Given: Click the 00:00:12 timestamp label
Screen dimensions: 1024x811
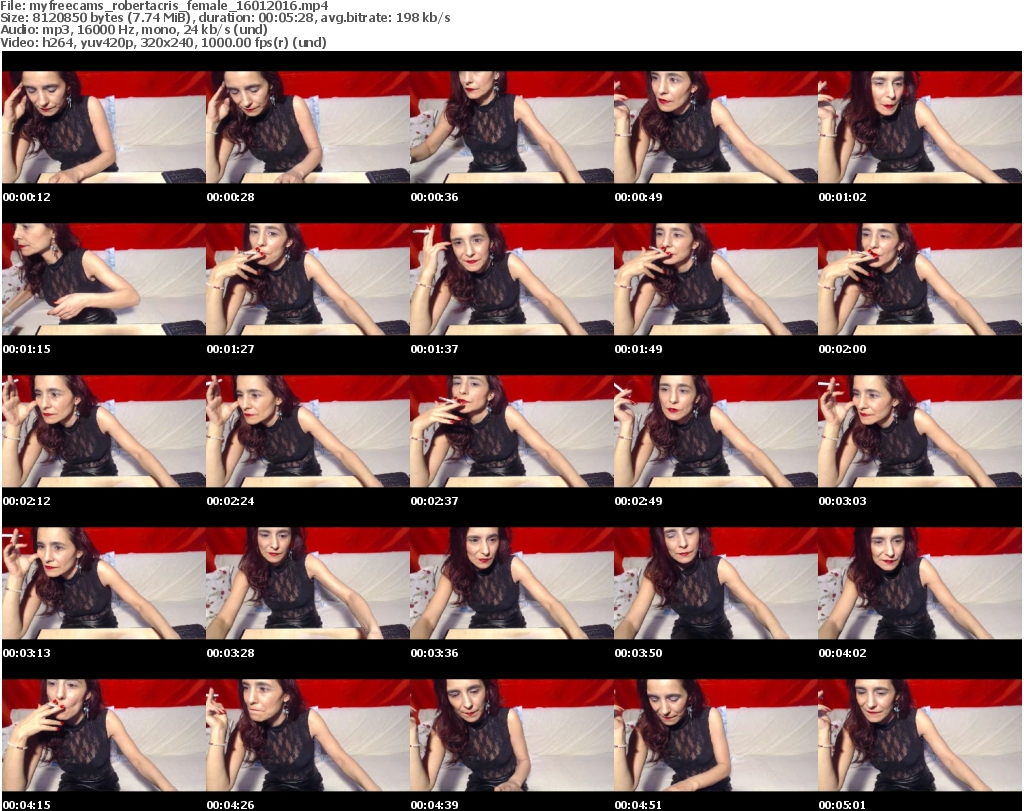Looking at the screenshot, I should (x=27, y=197).
